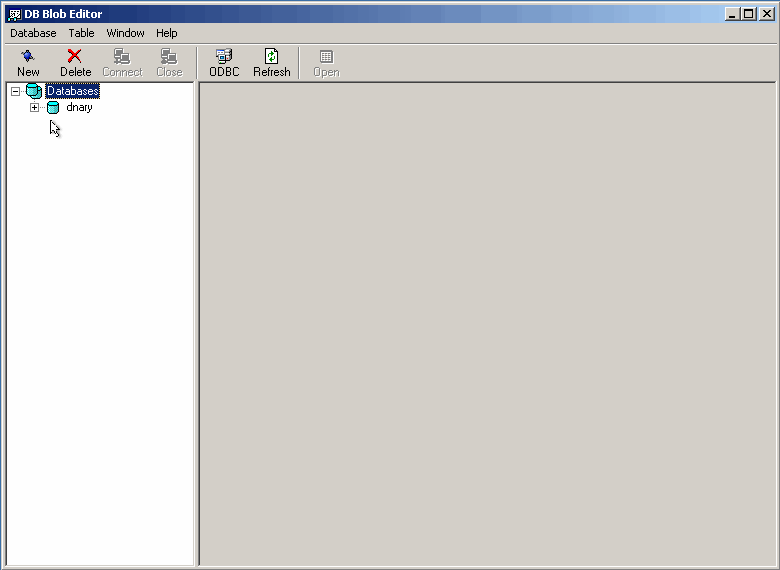Click the Databases root node icon

tap(34, 91)
